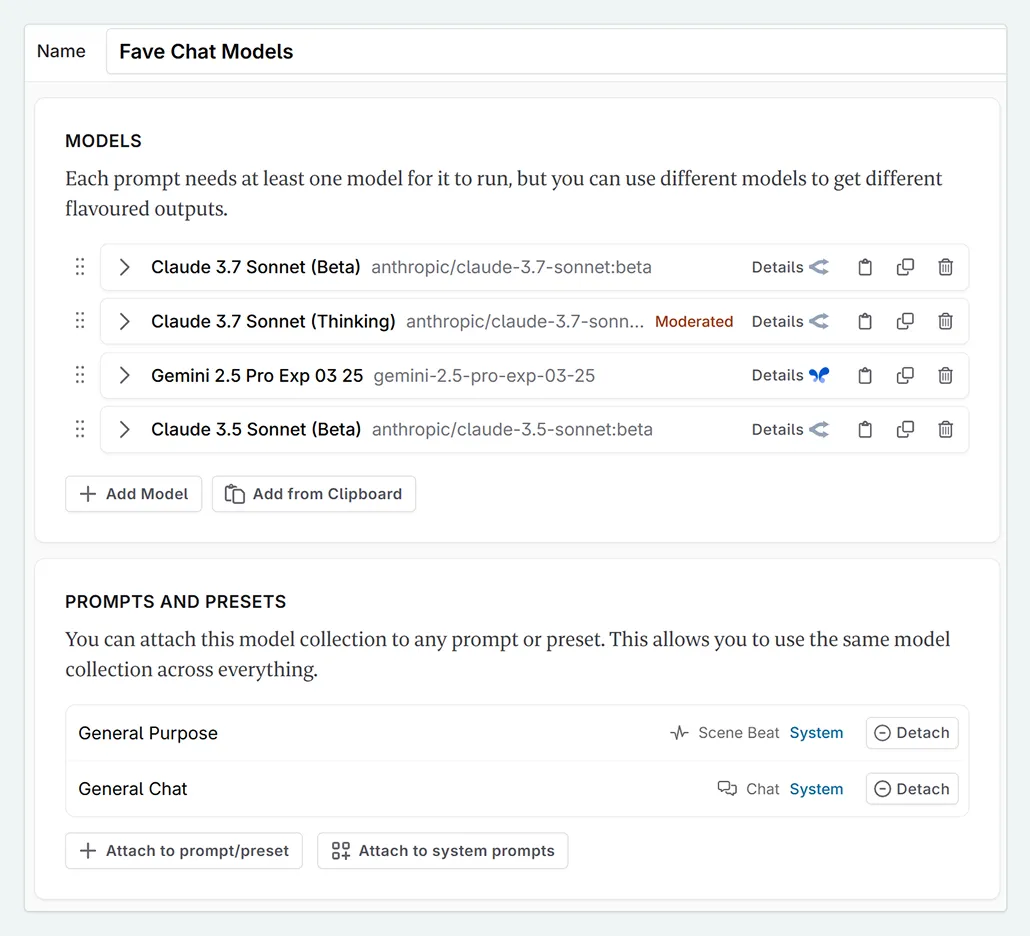Expand the Claude 3.5 Sonnet (Beta) row

tap(123, 429)
